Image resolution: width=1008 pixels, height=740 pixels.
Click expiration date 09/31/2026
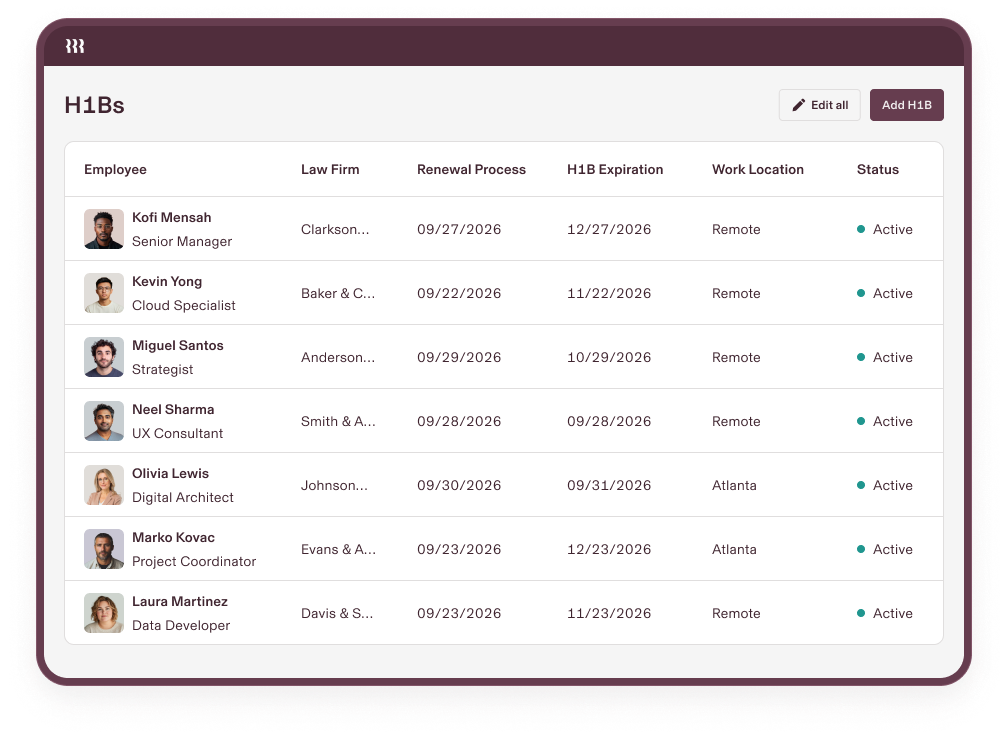609,485
